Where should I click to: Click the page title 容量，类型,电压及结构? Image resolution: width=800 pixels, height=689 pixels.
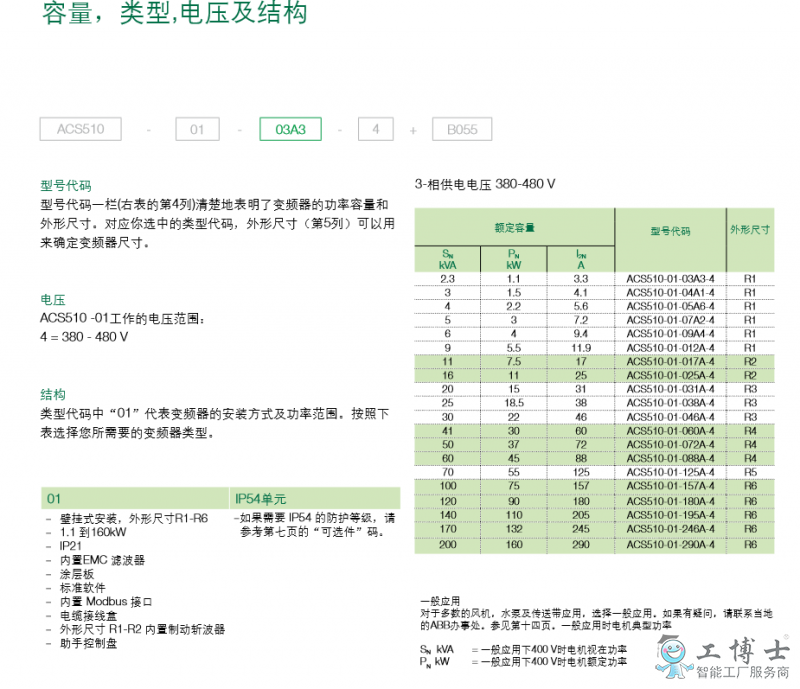coord(175,13)
